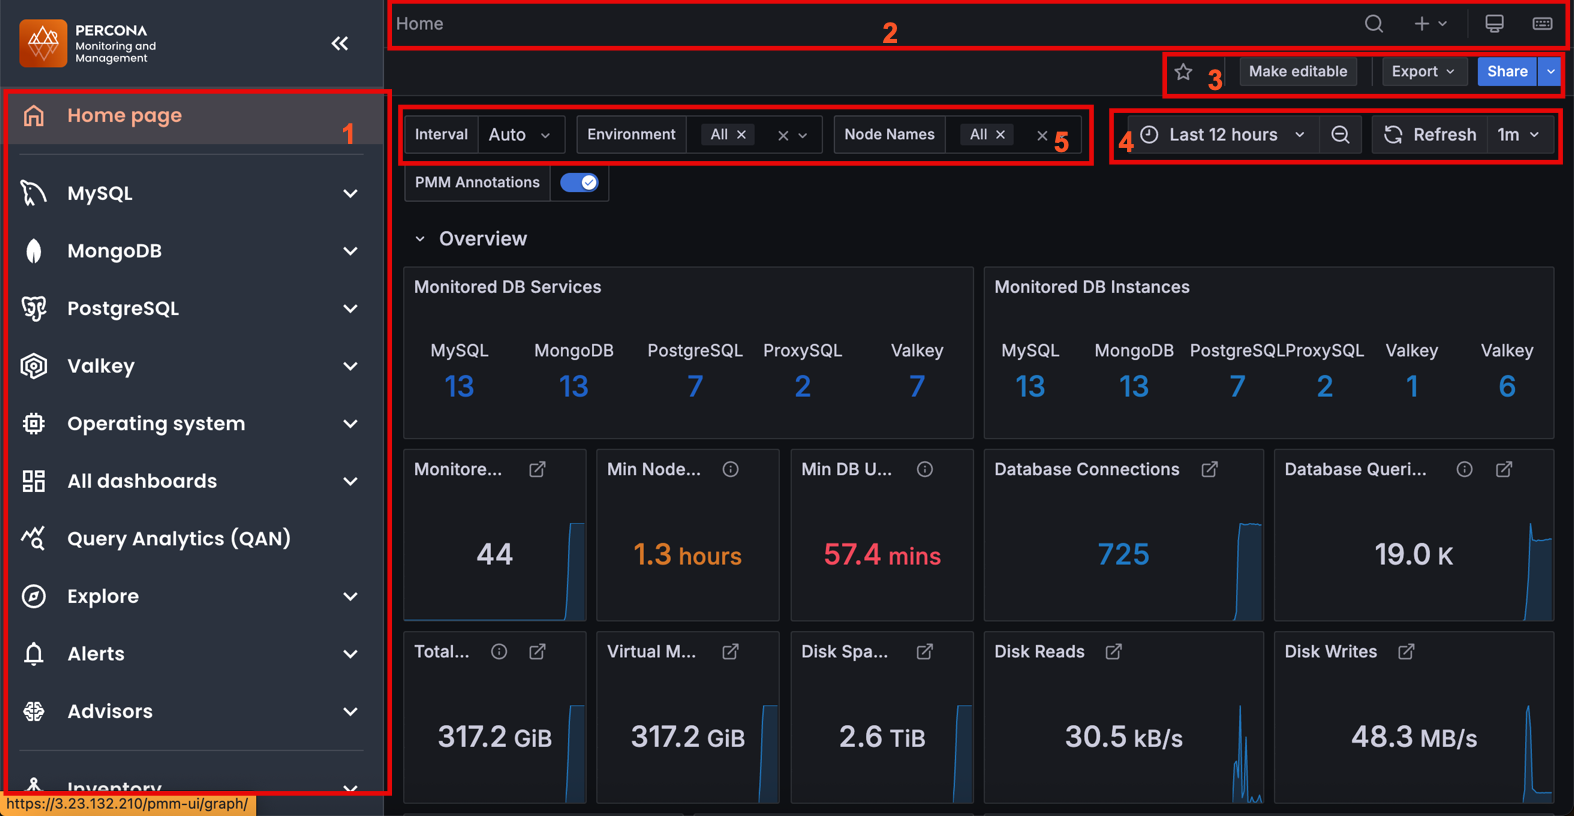This screenshot has height=816, width=1574.
Task: Open Database Connections panel external link icon
Action: point(1210,469)
